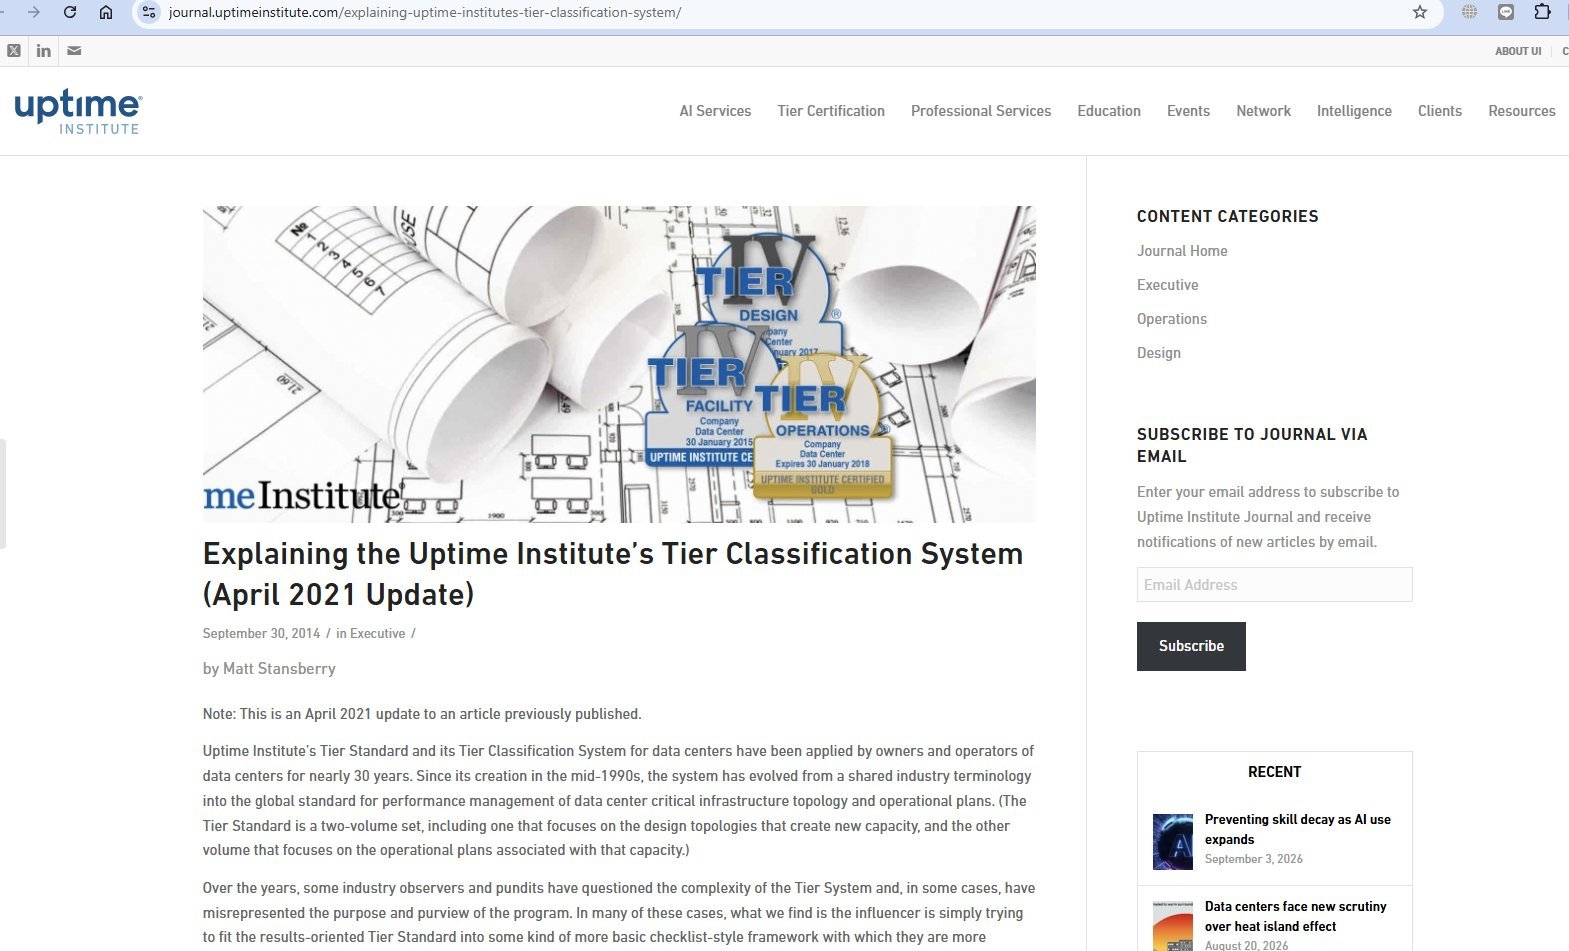Open the Professional Services menu
This screenshot has height=951, width=1569.
981,111
